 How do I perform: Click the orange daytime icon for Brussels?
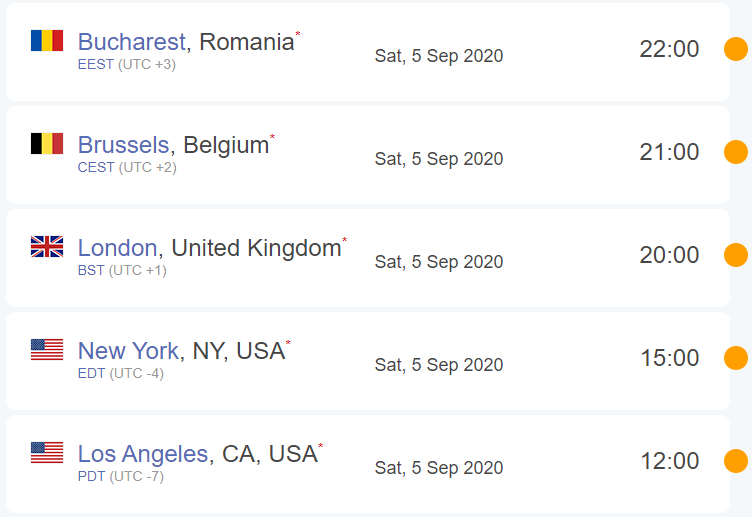736,152
